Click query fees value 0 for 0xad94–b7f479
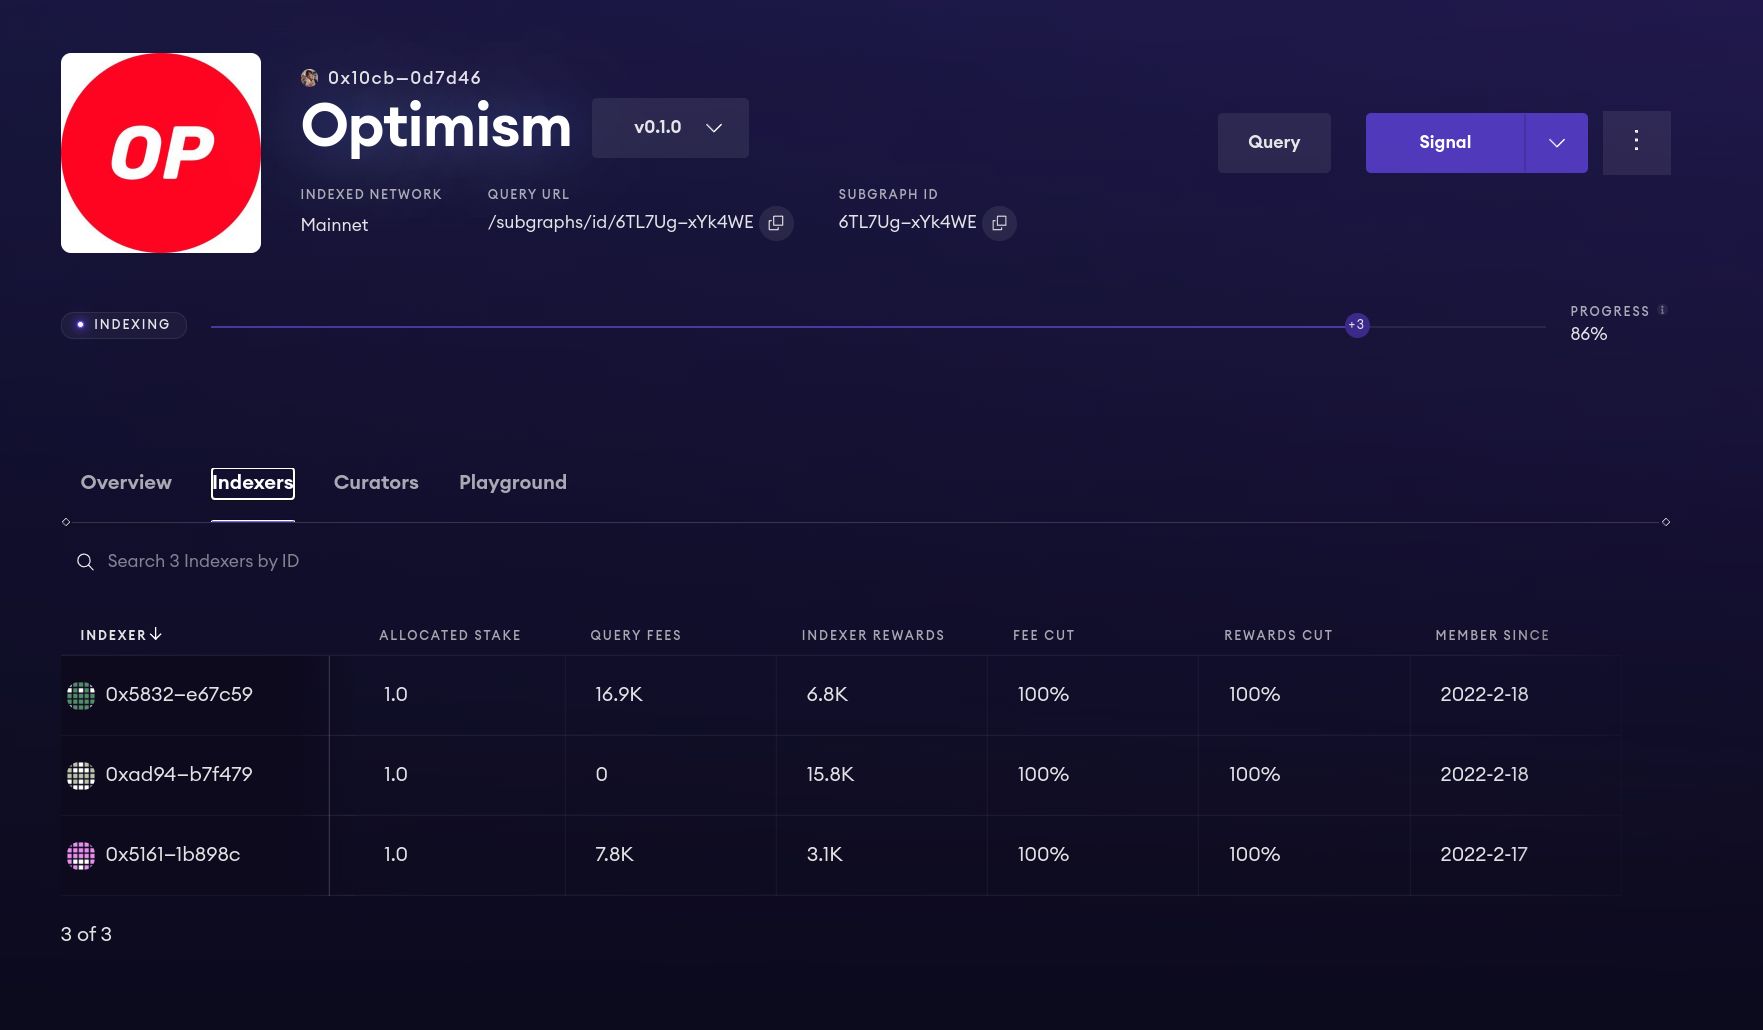Image resolution: width=1763 pixels, height=1030 pixels. [x=601, y=775]
